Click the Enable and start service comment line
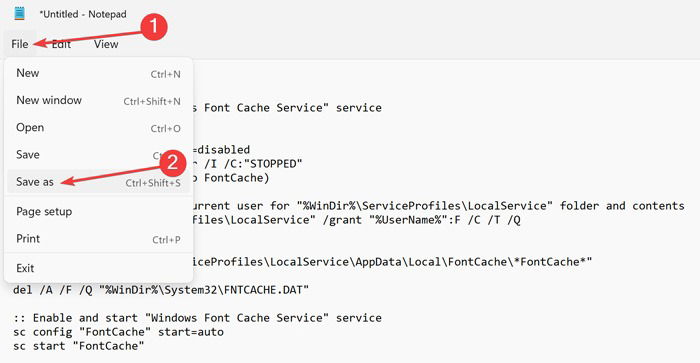 click(197, 318)
